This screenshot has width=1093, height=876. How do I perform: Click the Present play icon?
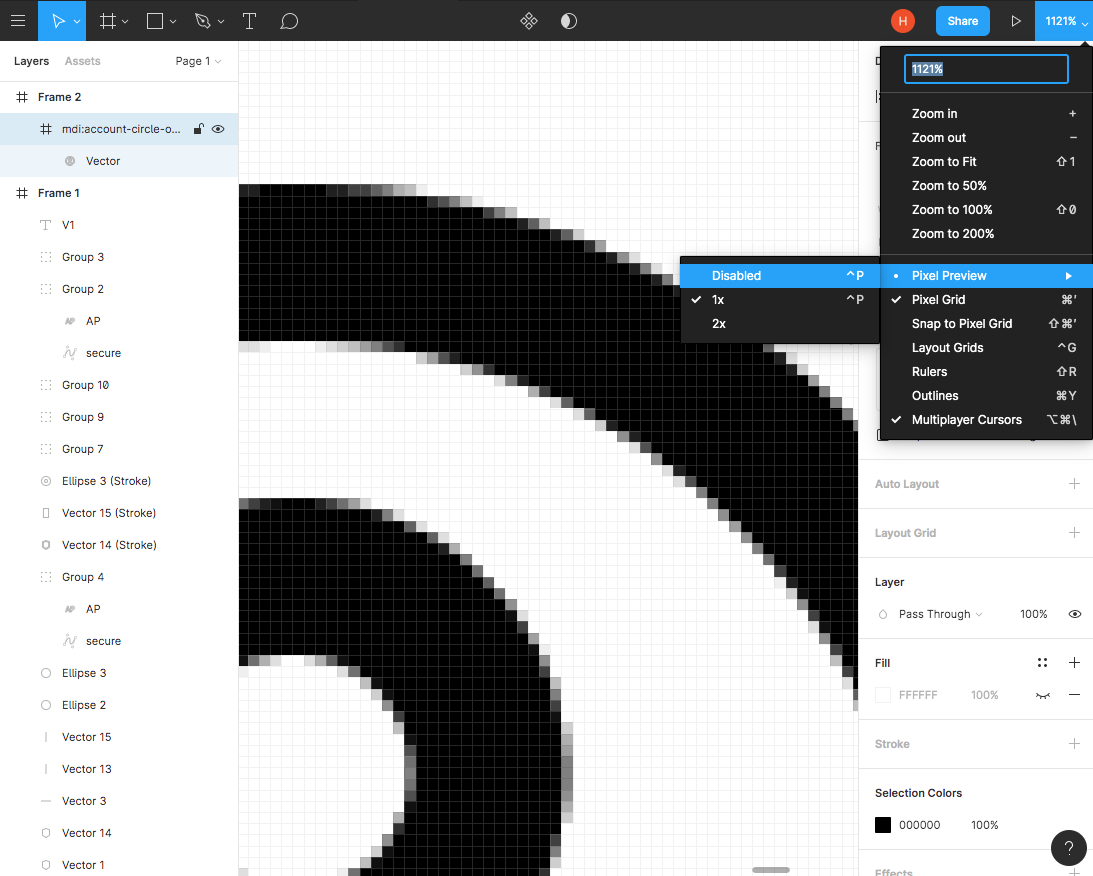[x=1016, y=20]
